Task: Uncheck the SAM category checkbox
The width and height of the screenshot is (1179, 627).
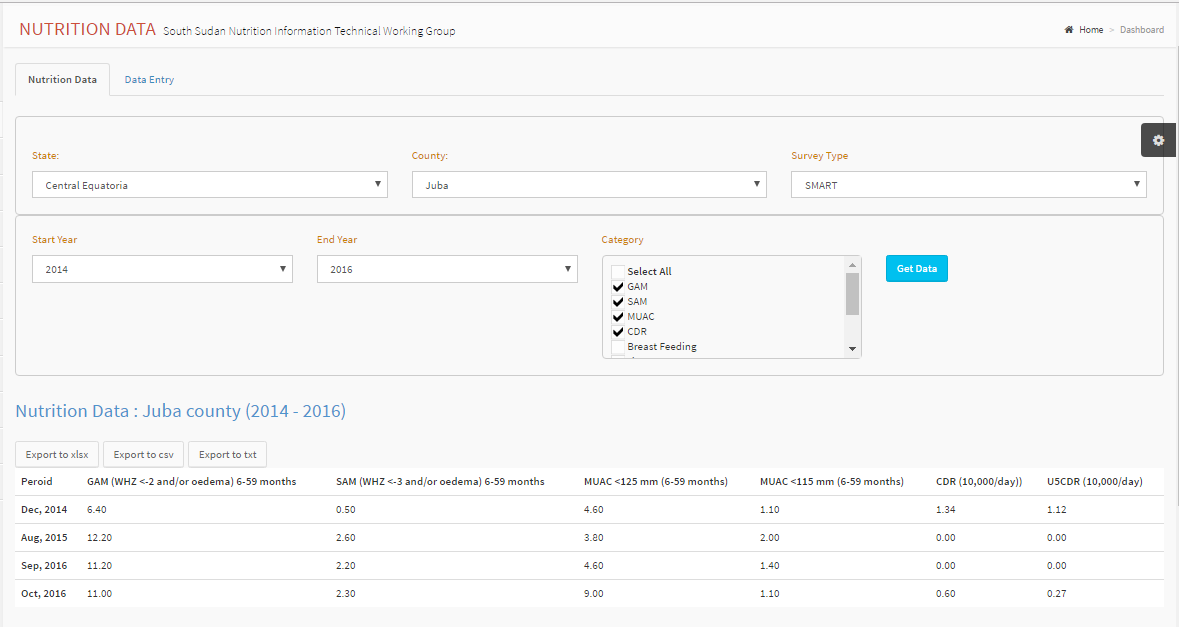Action: (618, 301)
